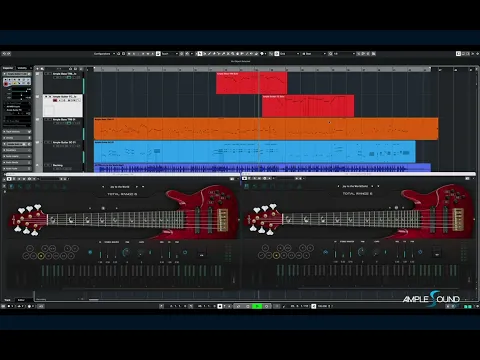Click the Add Track plus icon
480x360 pixels.
(x=38, y=69)
